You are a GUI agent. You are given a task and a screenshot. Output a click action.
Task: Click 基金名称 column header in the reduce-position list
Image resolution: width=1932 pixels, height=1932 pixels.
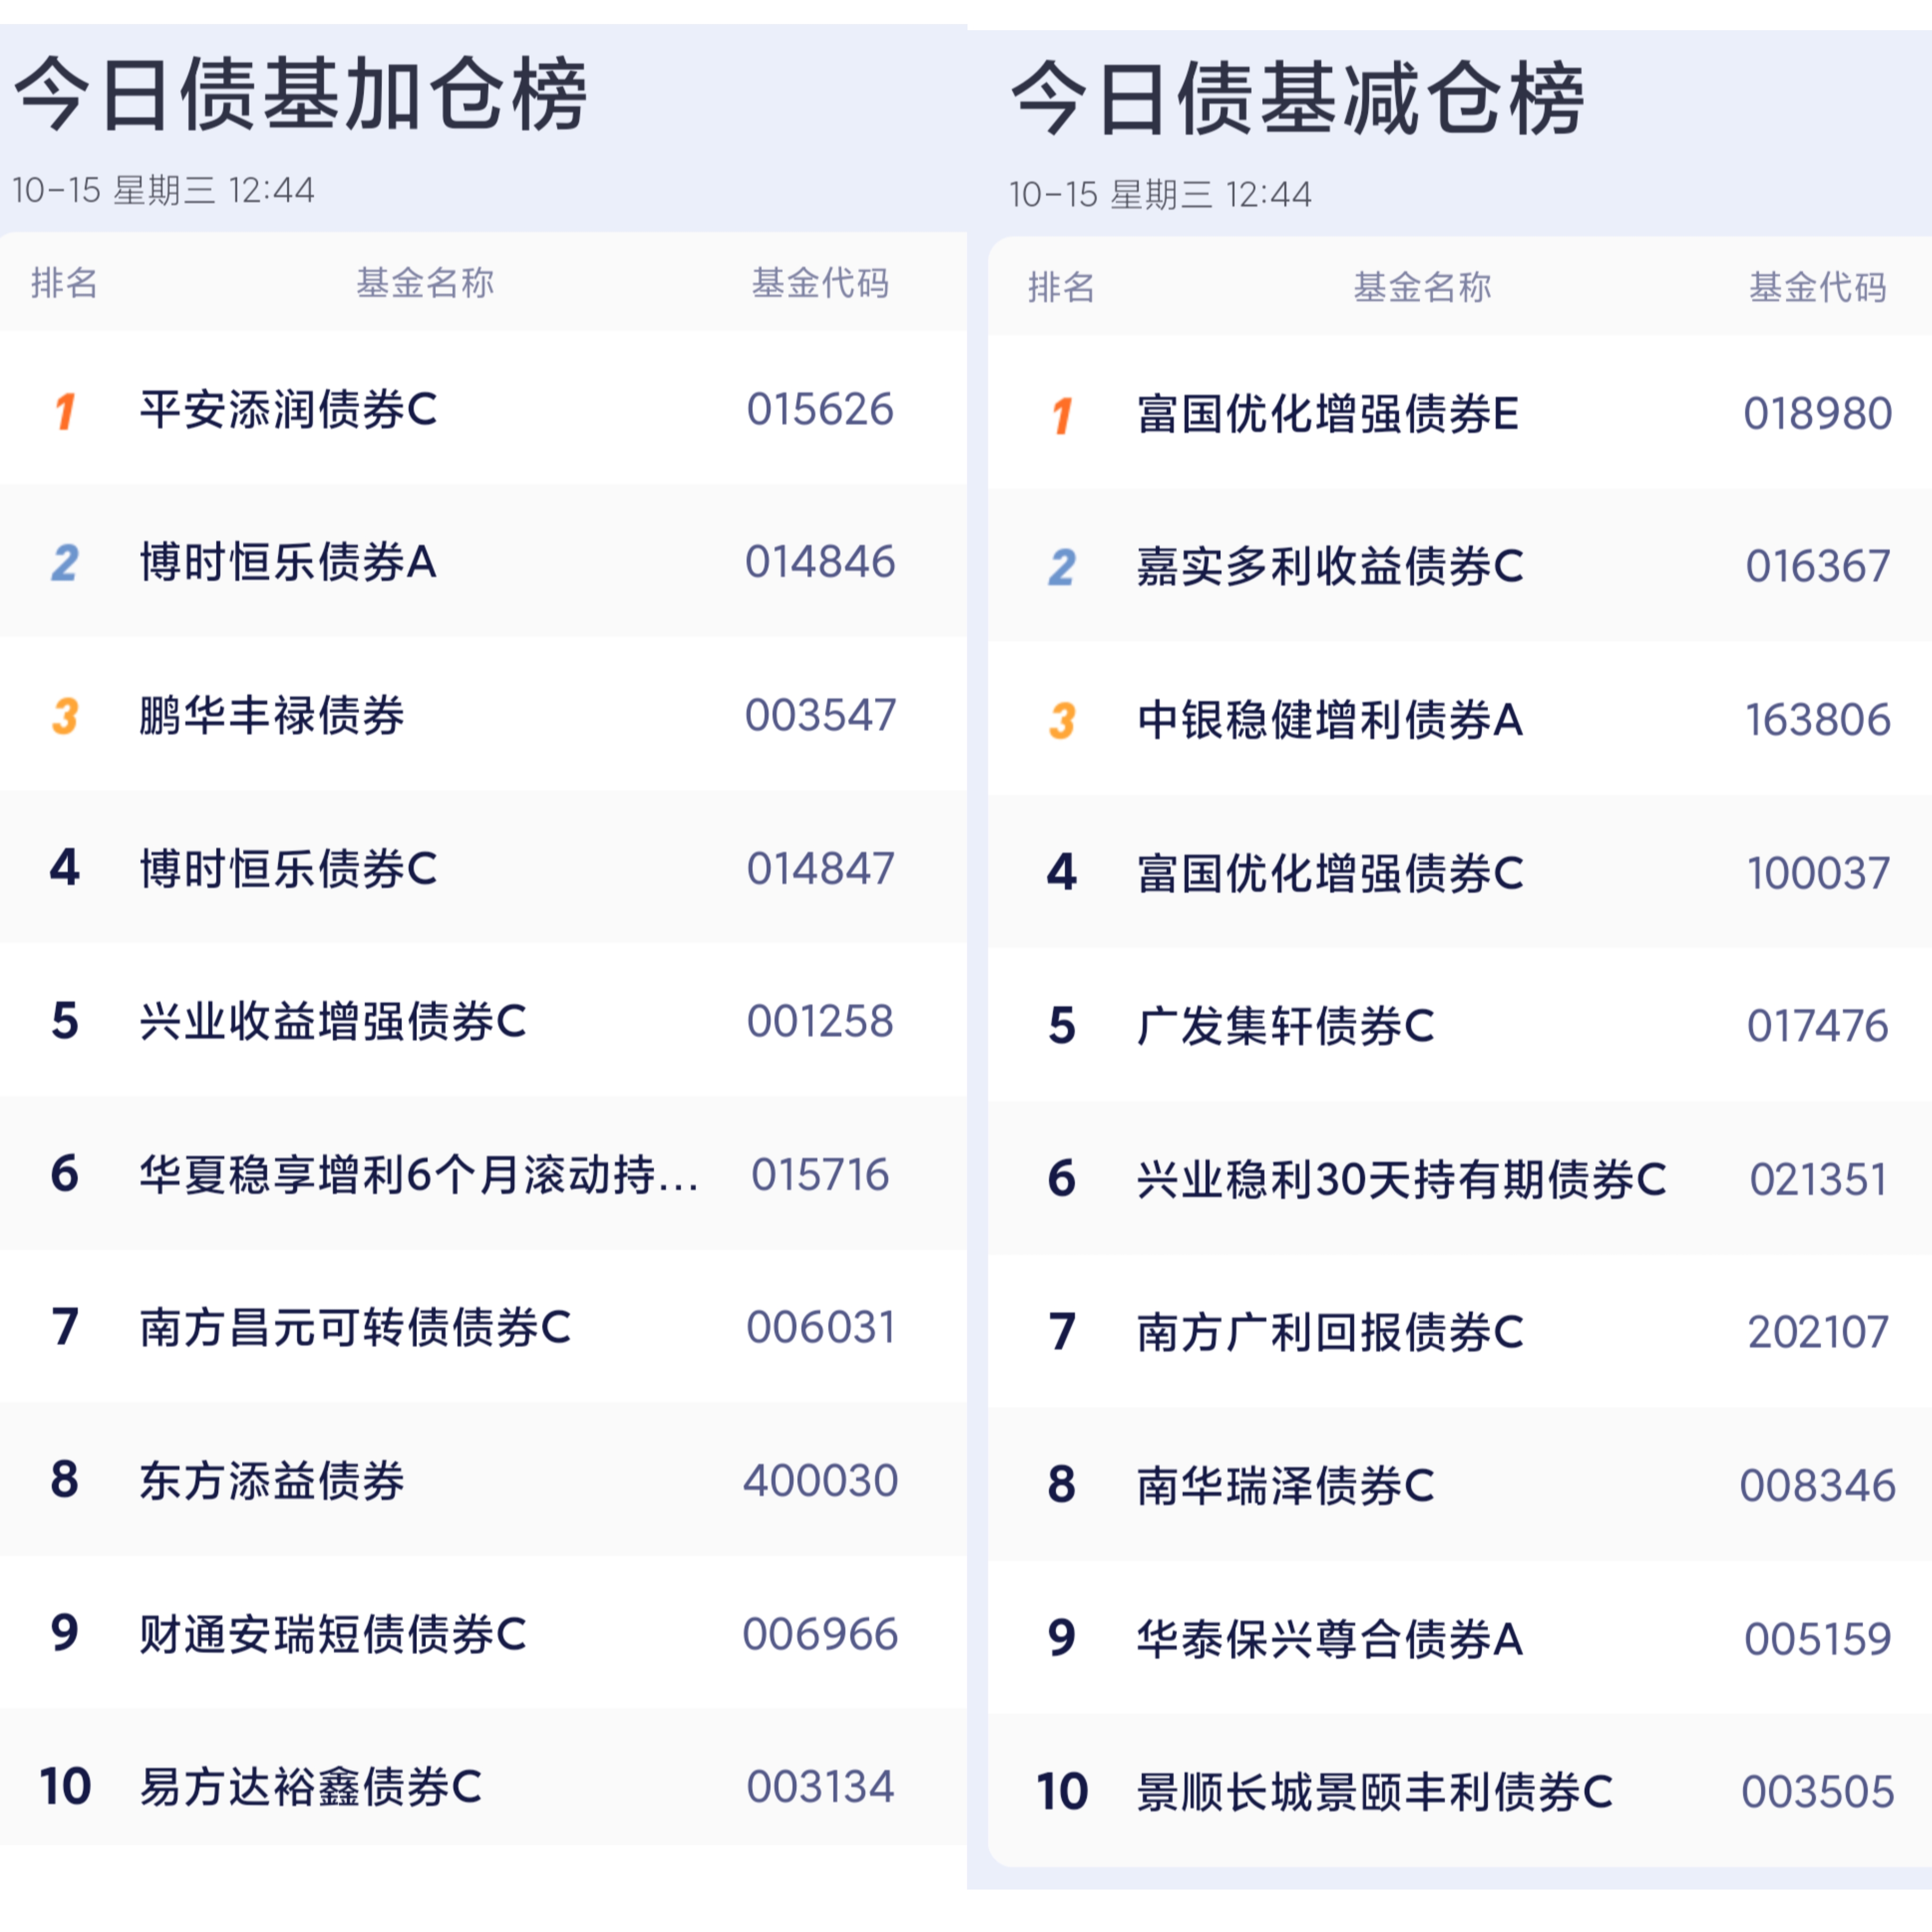(x=1421, y=287)
